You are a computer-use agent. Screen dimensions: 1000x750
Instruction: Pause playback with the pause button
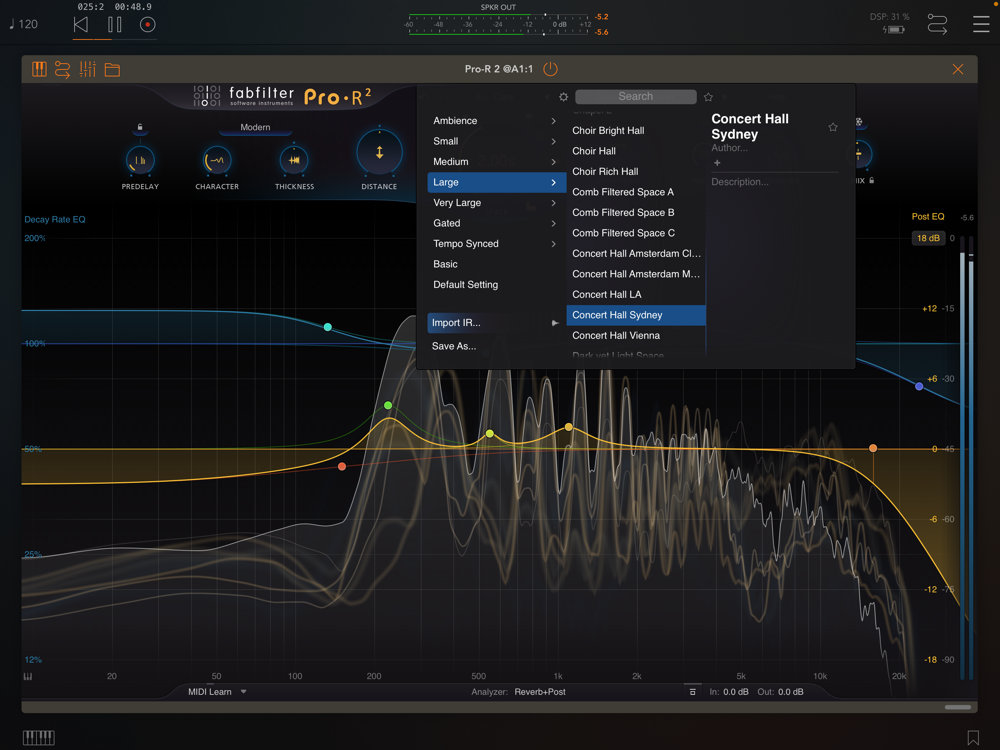pos(115,25)
